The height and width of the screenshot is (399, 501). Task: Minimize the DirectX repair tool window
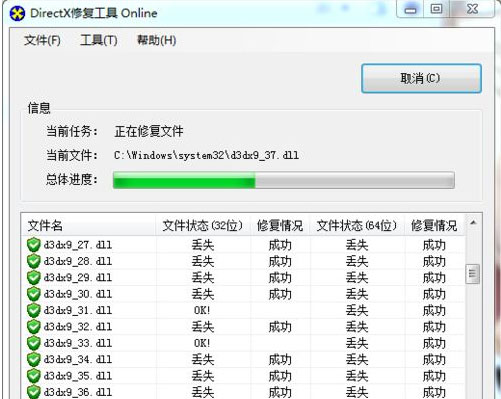[410, 9]
